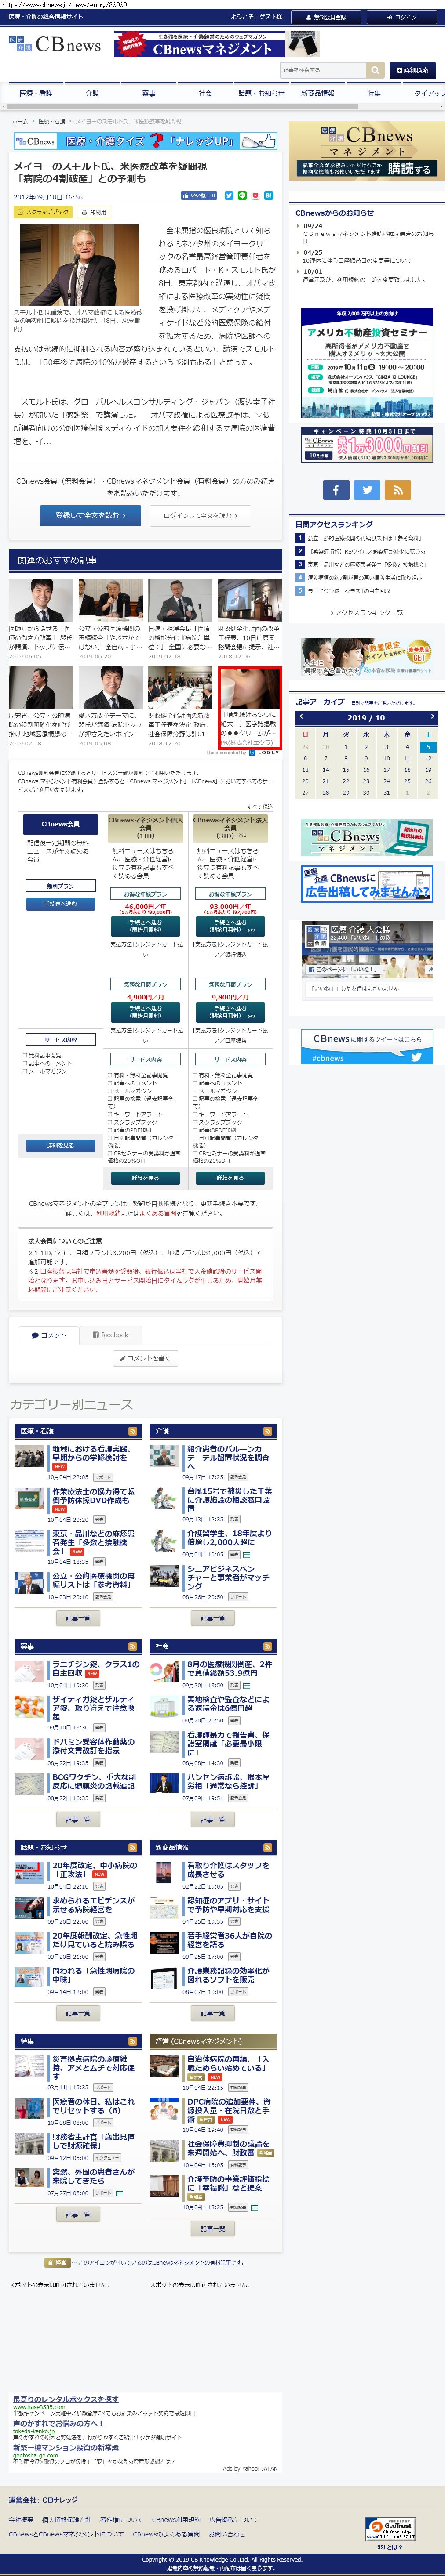
Task: Open 薬事 in main navigation
Action: click(x=148, y=93)
